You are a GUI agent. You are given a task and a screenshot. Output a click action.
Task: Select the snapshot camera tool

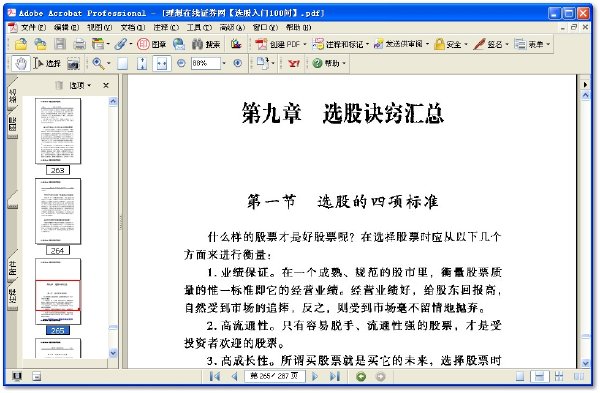(x=73, y=64)
